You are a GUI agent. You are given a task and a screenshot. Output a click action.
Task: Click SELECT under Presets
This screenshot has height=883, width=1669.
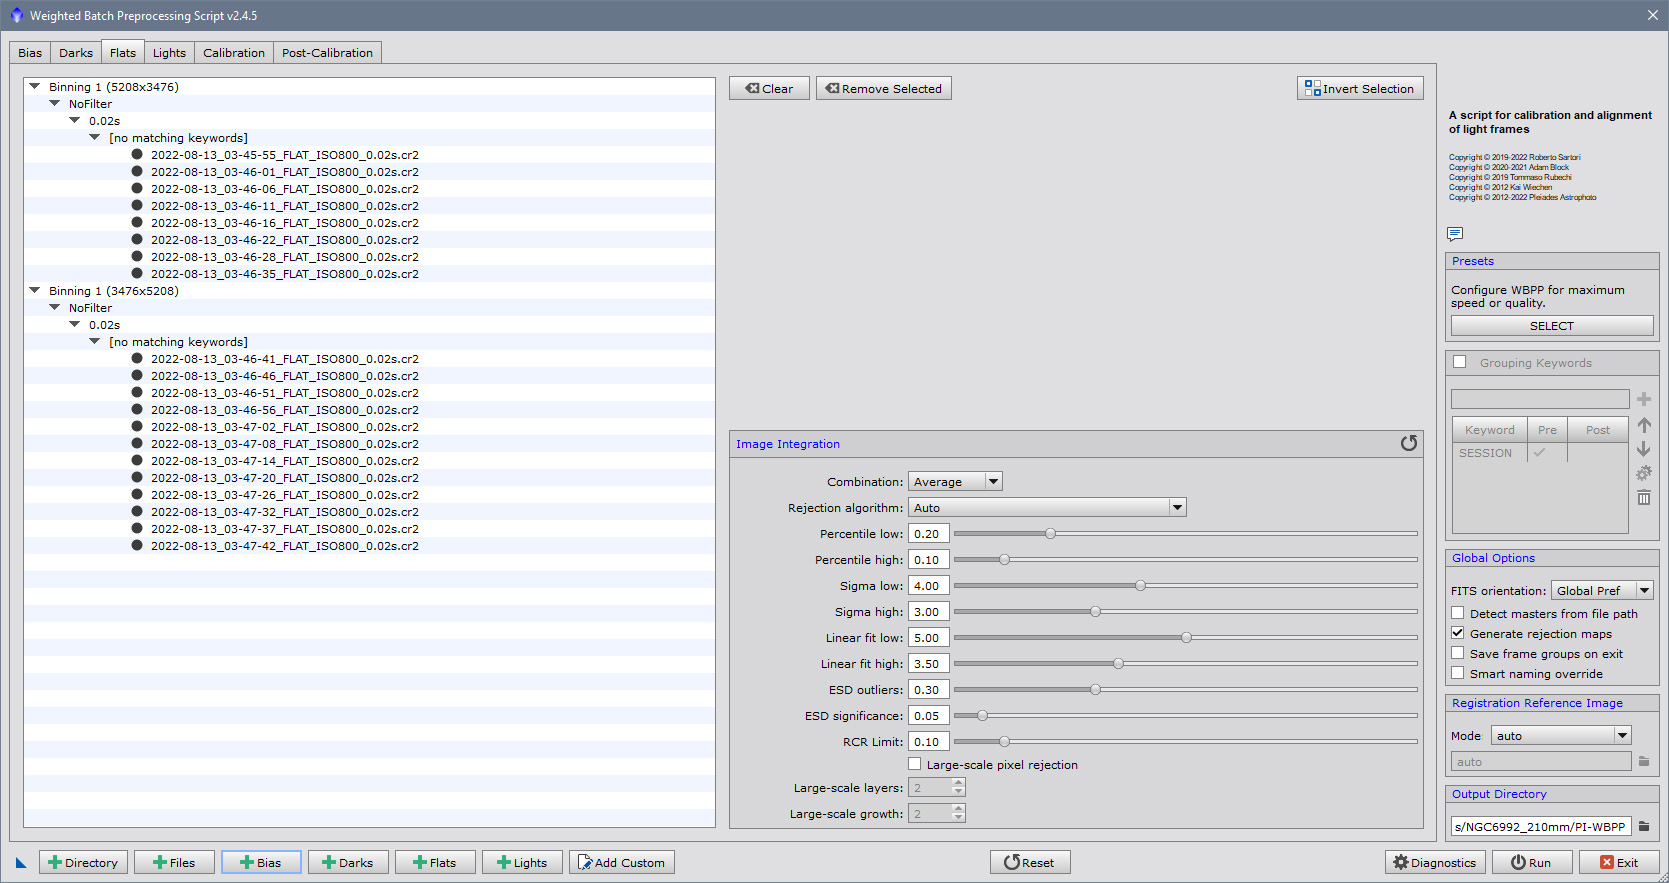(x=1552, y=326)
